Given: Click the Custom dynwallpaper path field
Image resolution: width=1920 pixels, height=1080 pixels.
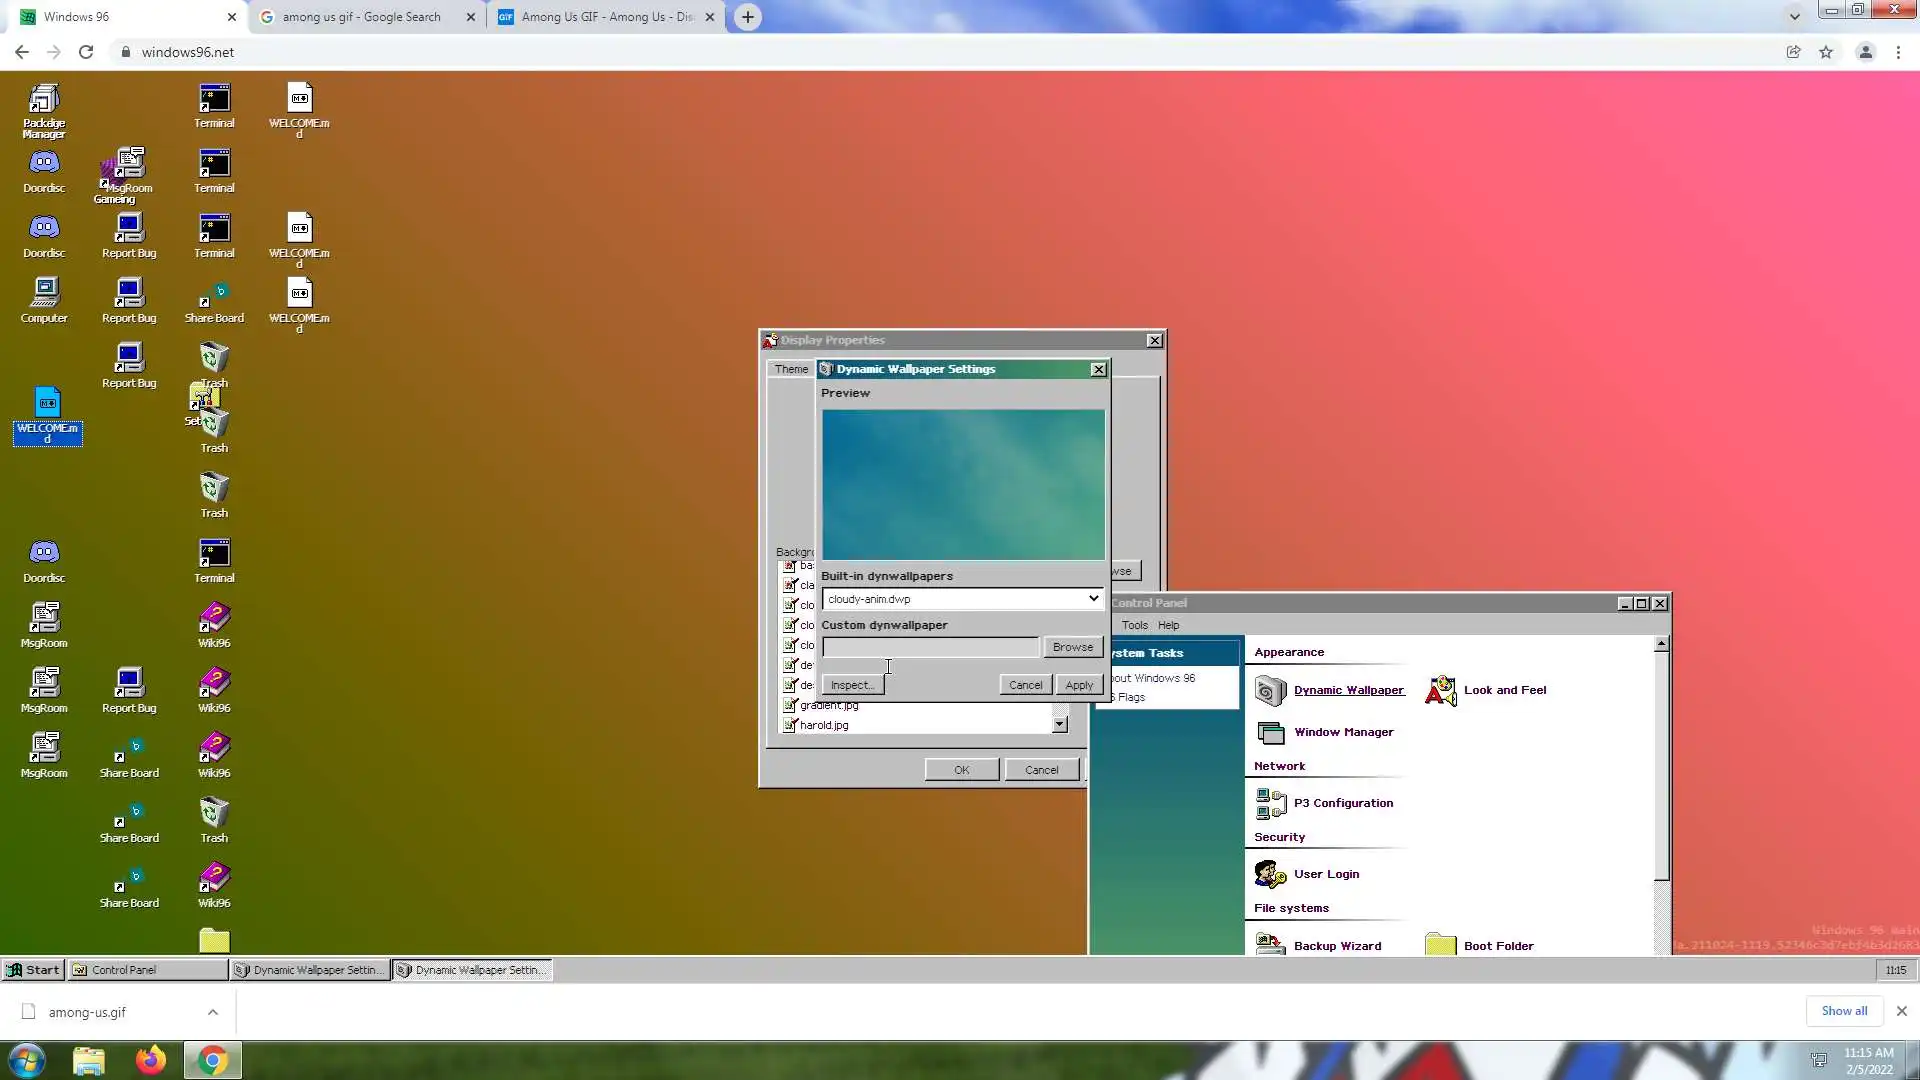Looking at the screenshot, I should pos(930,647).
